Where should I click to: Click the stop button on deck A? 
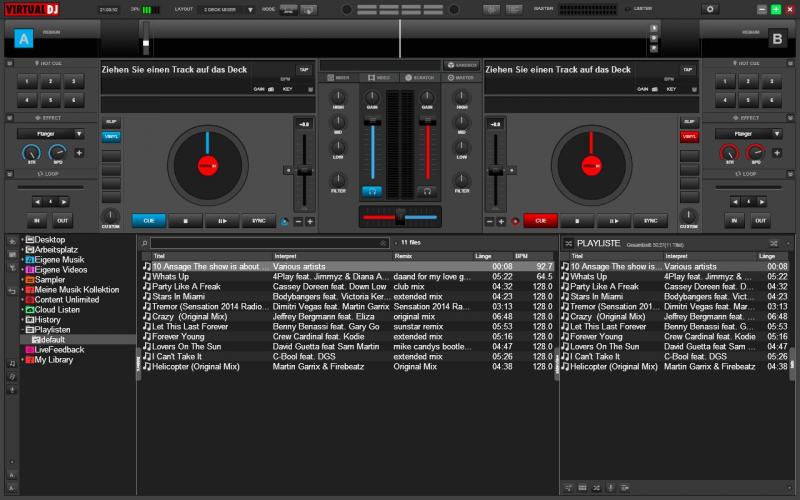pyautogui.click(x=185, y=221)
